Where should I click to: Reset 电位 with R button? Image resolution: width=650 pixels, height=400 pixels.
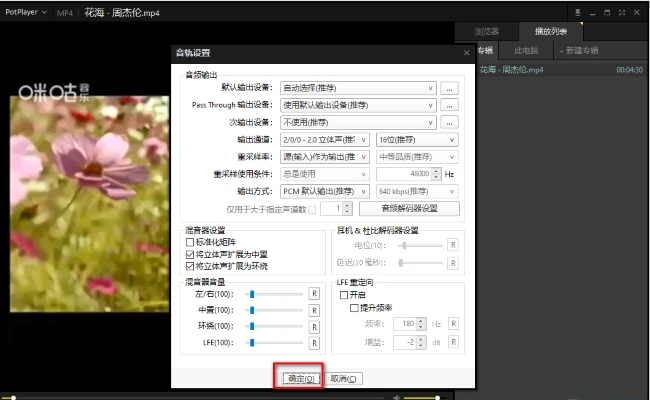tap(453, 245)
